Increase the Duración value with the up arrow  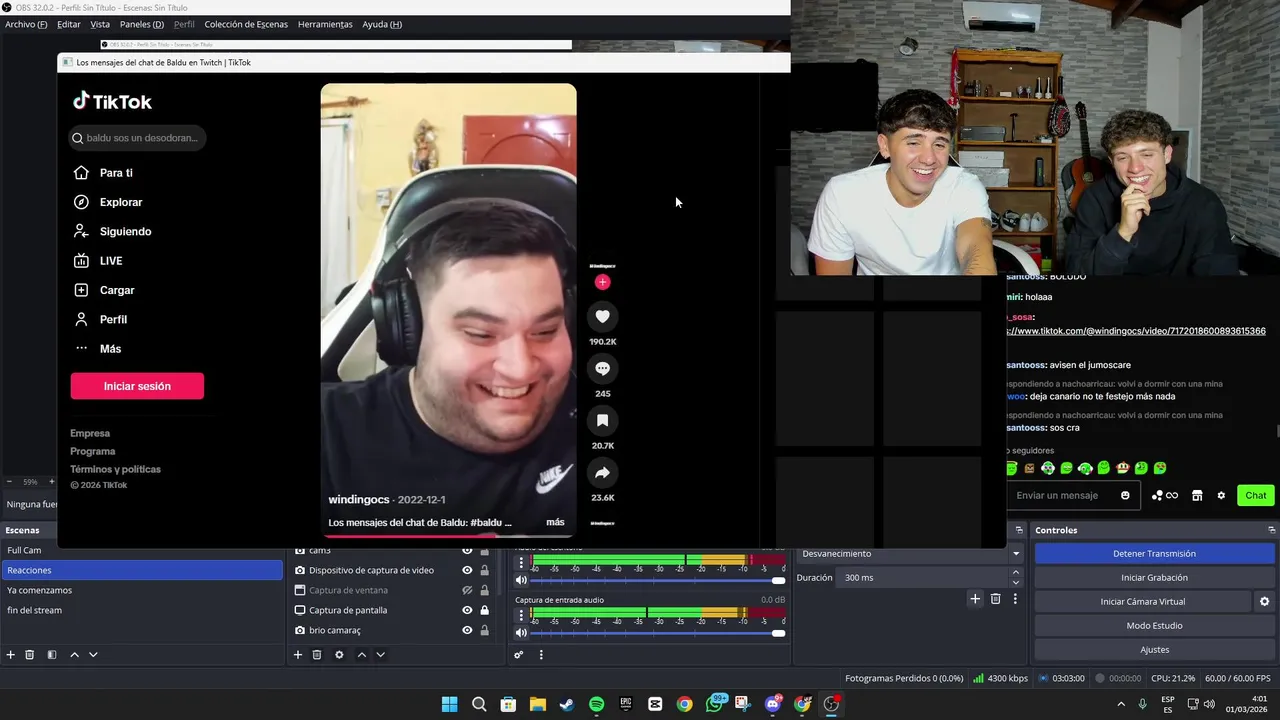[x=1016, y=573]
